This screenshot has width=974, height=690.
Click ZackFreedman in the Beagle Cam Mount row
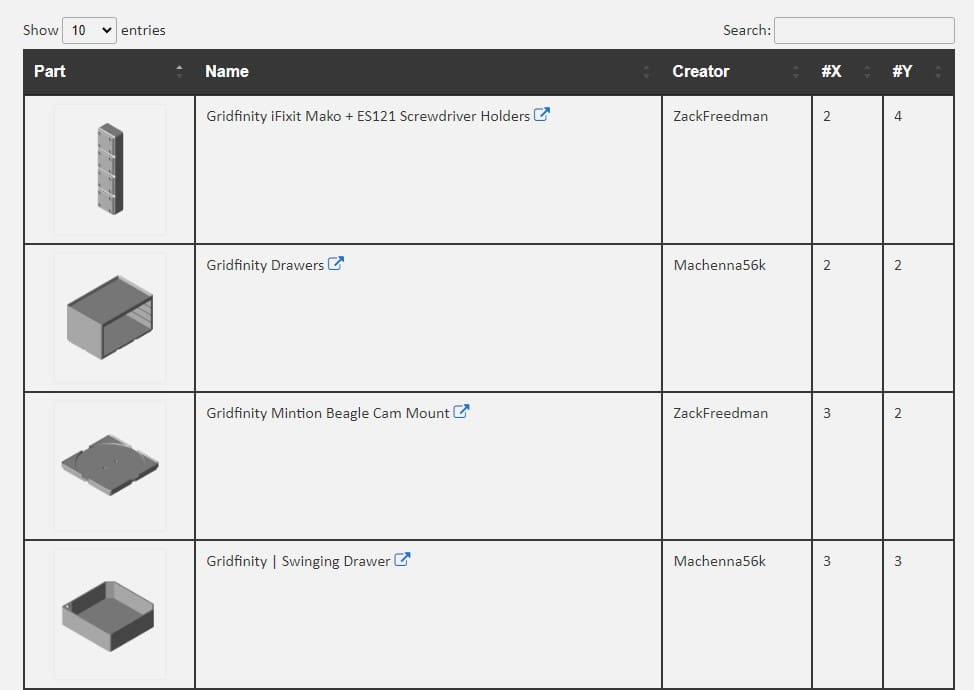[x=721, y=413]
